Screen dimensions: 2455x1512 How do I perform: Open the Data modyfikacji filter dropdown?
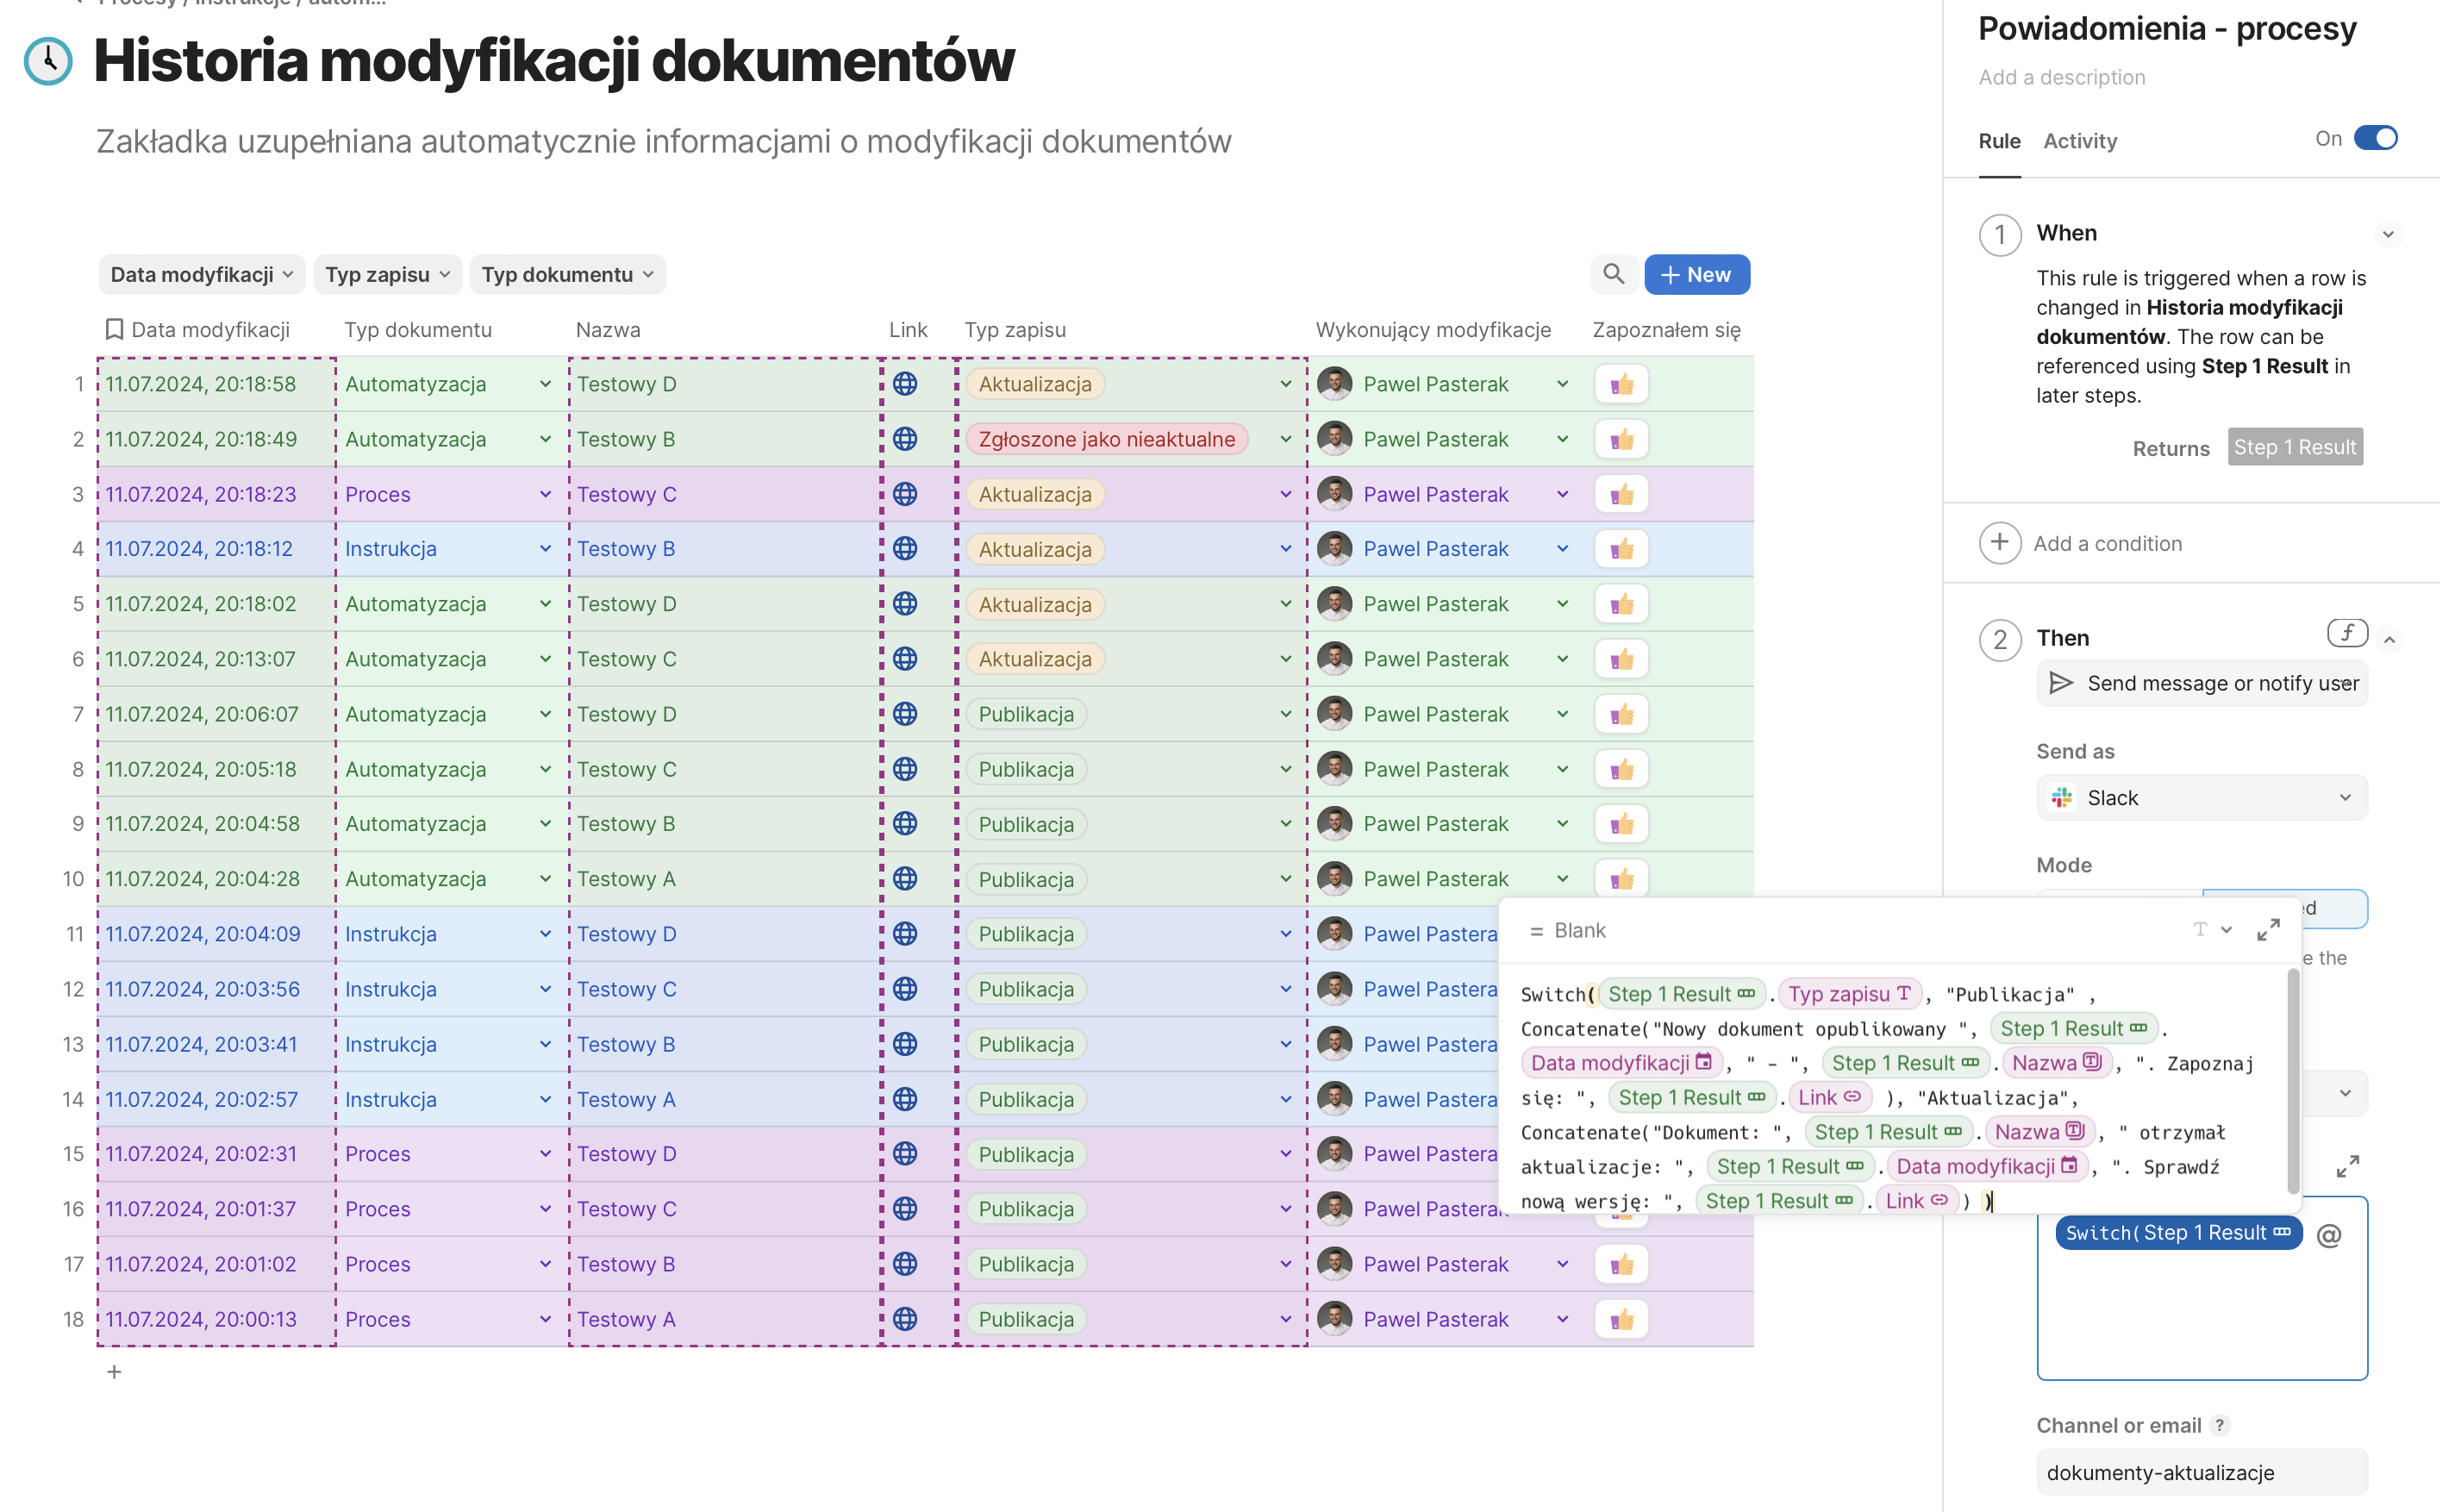pyautogui.click(x=202, y=276)
